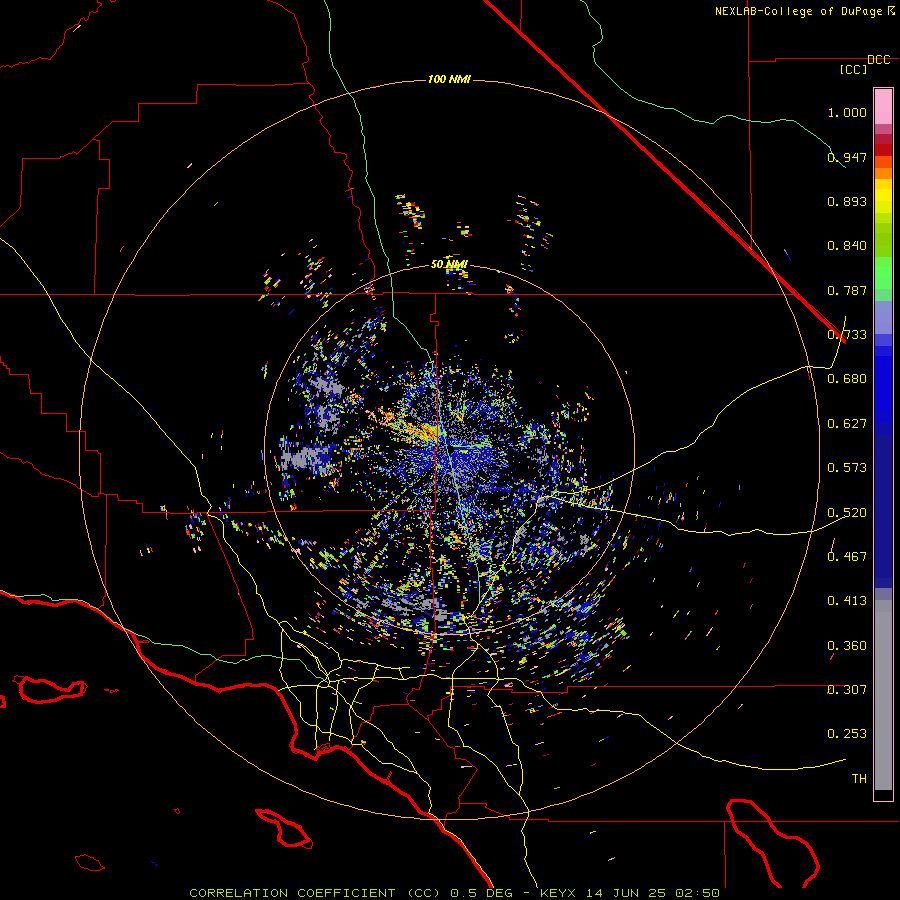This screenshot has width=900, height=900.
Task: Click the 0.573 color scale value
Action: pos(847,468)
